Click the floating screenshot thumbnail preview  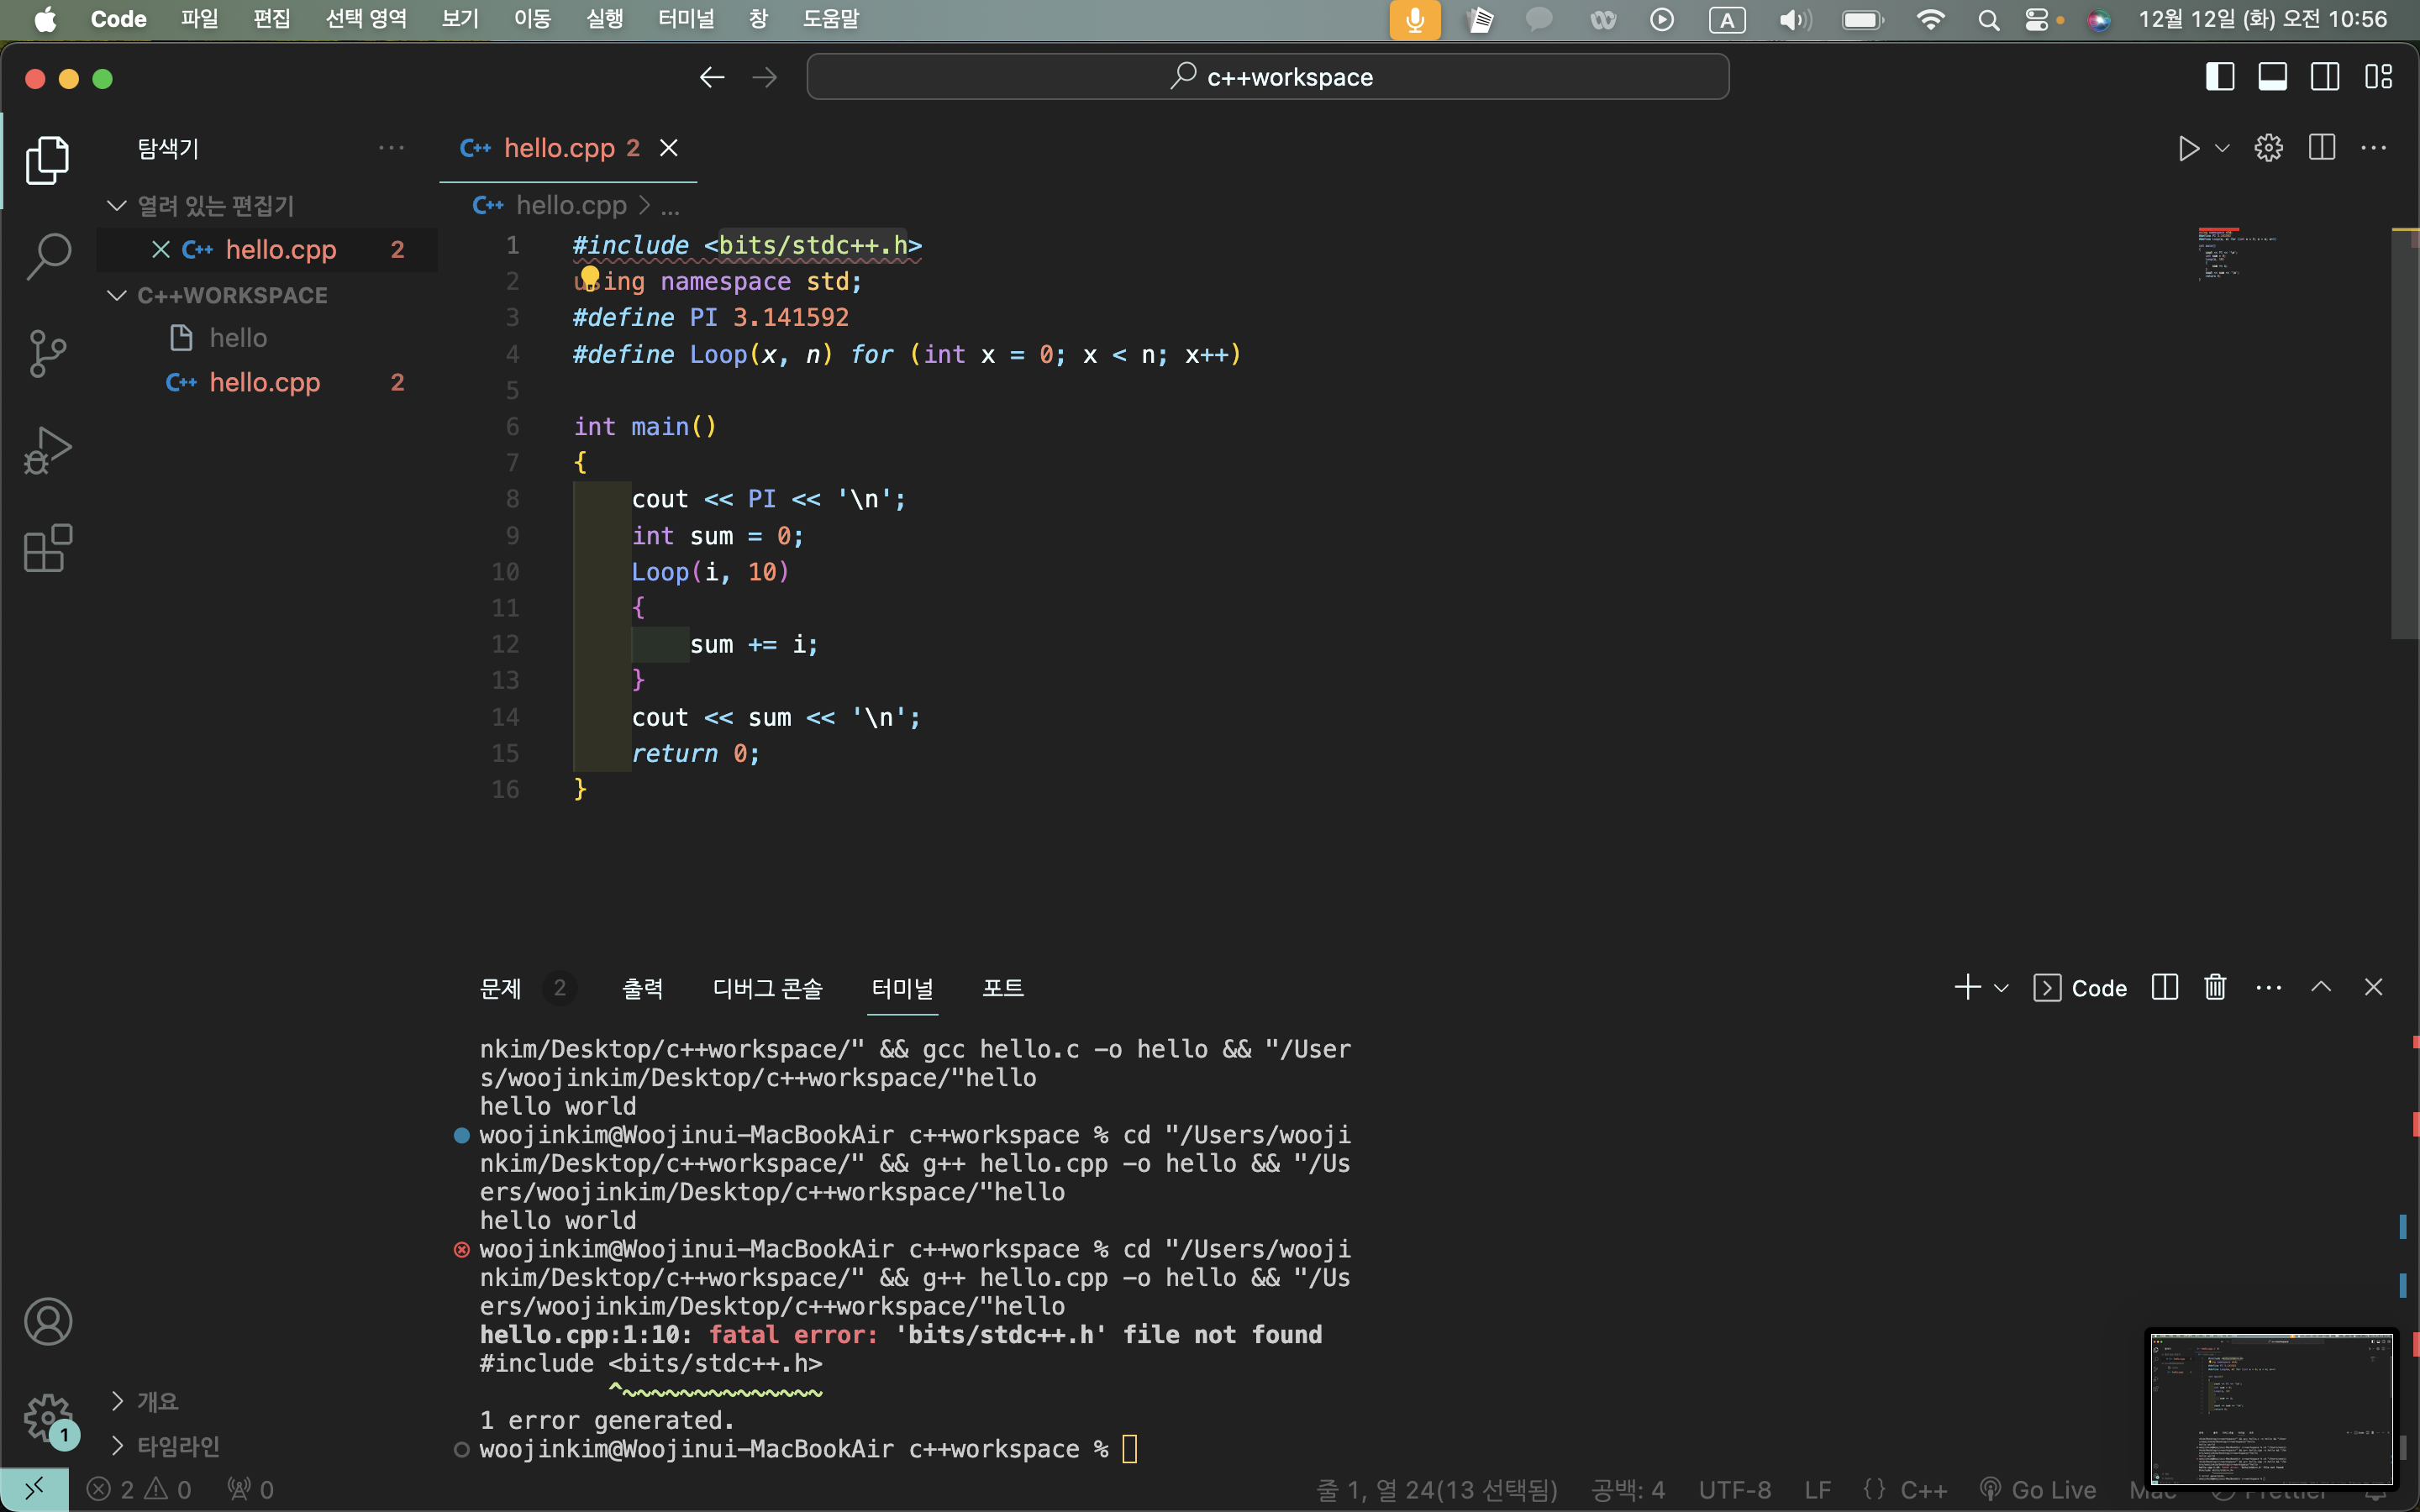[x=2271, y=1409]
